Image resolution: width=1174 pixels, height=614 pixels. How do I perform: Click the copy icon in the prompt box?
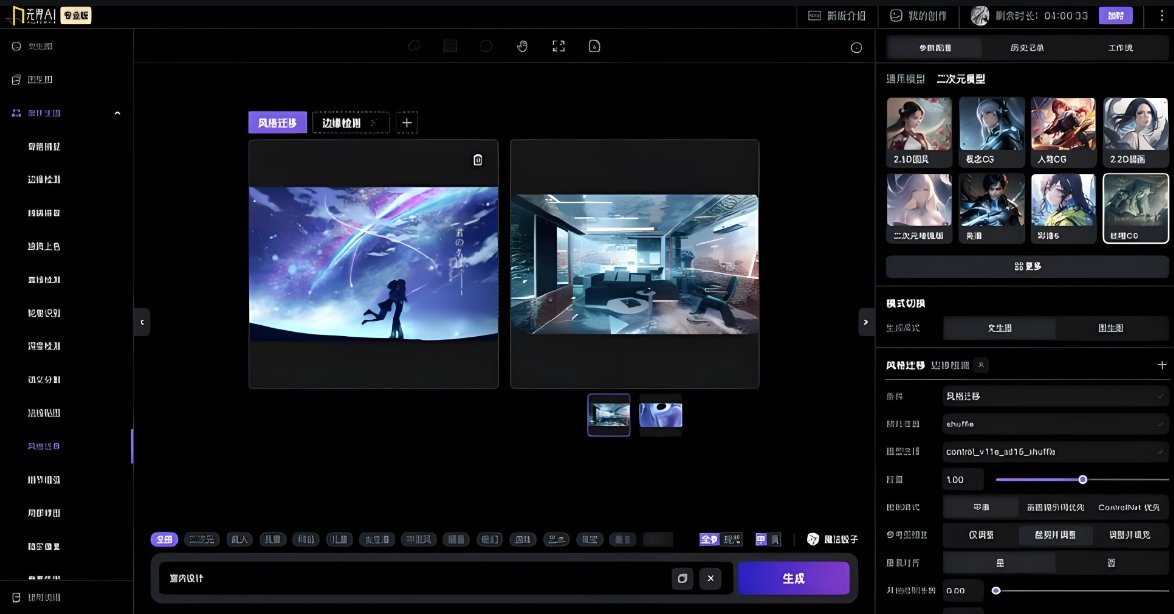(682, 578)
